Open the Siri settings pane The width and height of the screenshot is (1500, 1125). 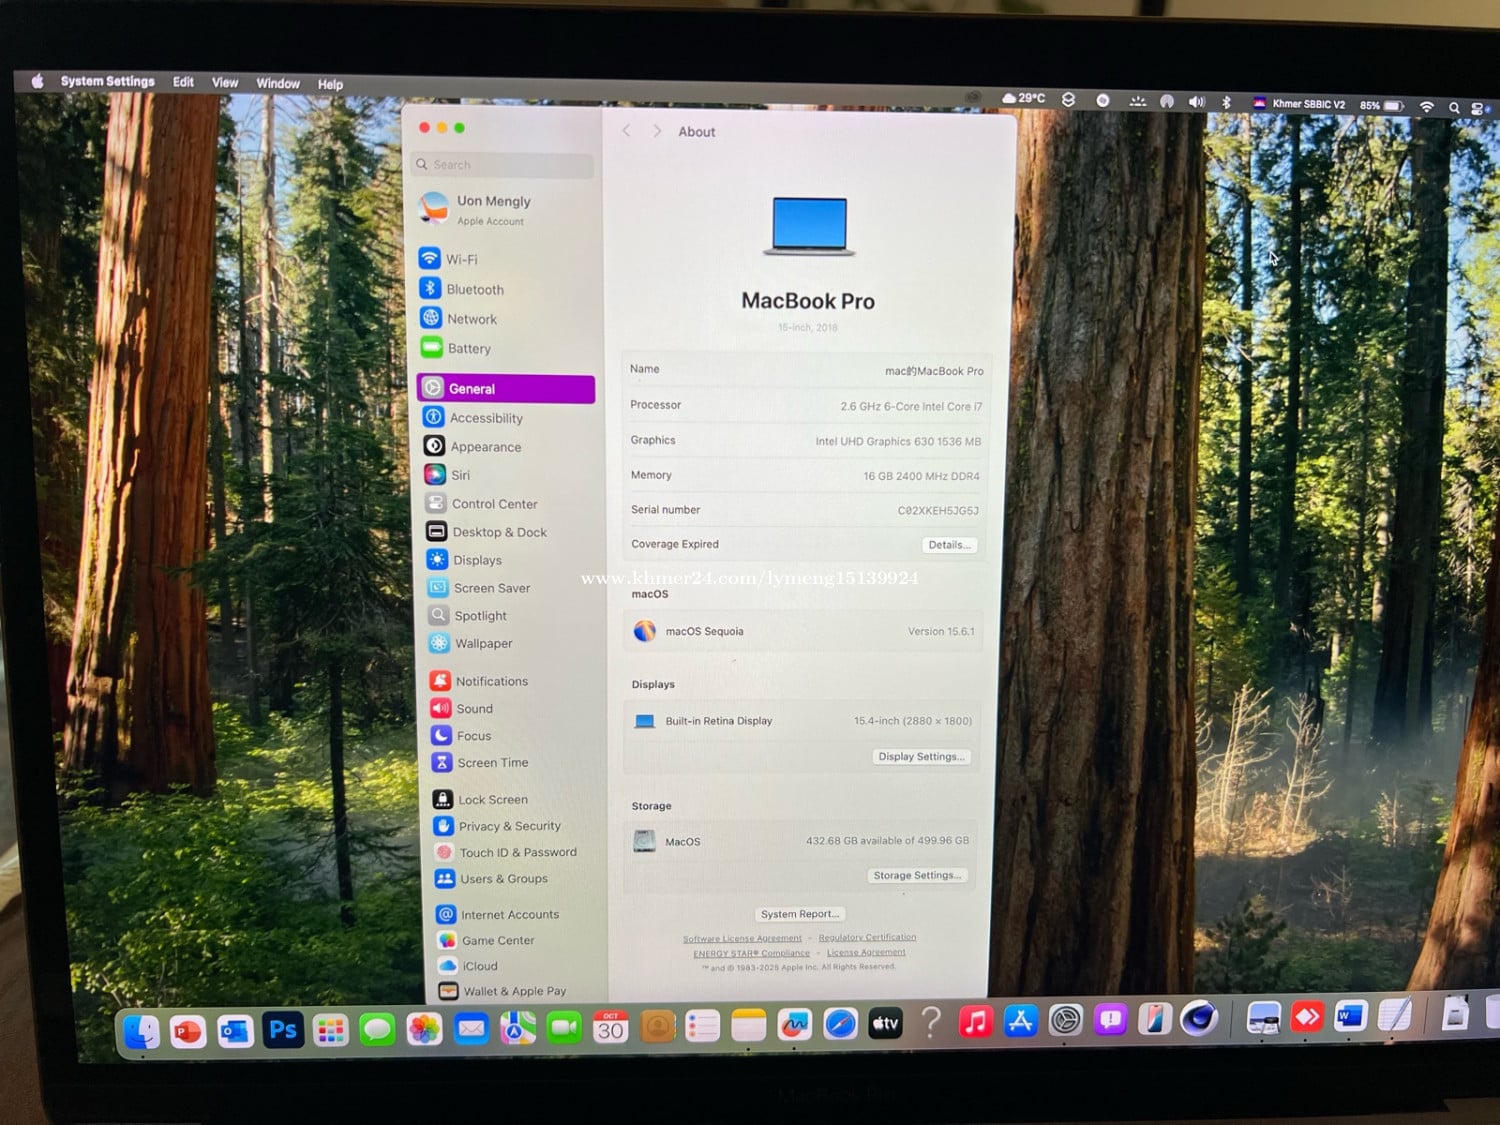pos(459,475)
